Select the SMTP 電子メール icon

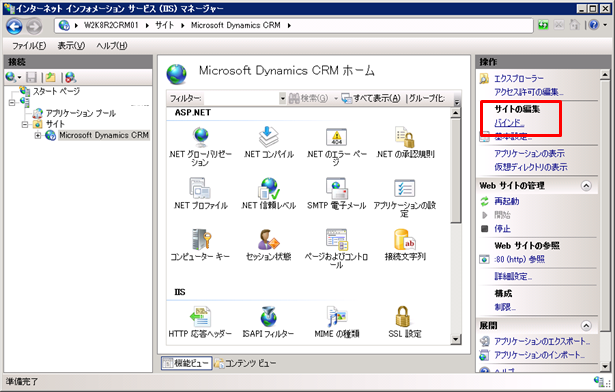[336, 194]
